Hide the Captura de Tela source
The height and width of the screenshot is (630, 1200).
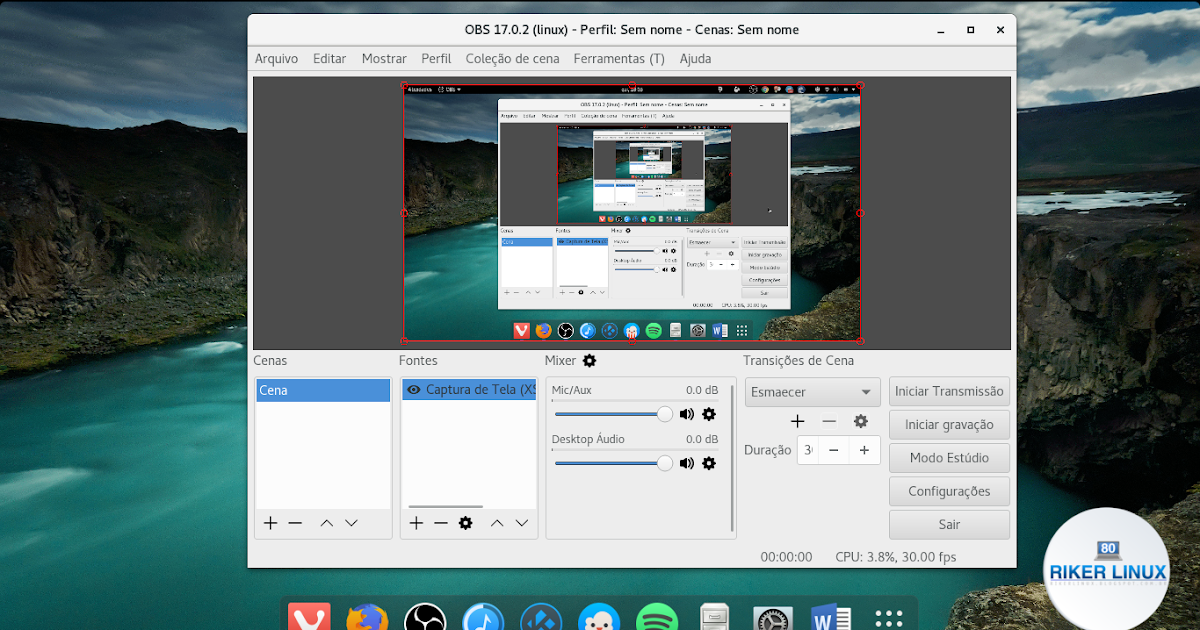point(413,390)
